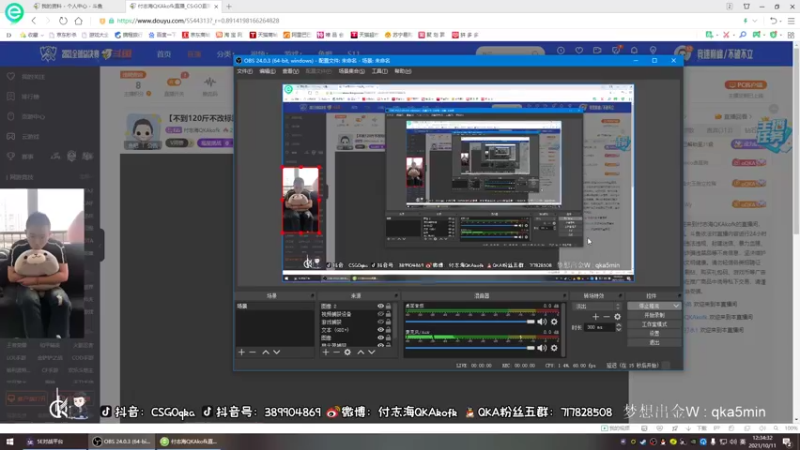Toggle lock on 文本 (GDI+) source
Screen dimensions: 800x450
point(388,330)
